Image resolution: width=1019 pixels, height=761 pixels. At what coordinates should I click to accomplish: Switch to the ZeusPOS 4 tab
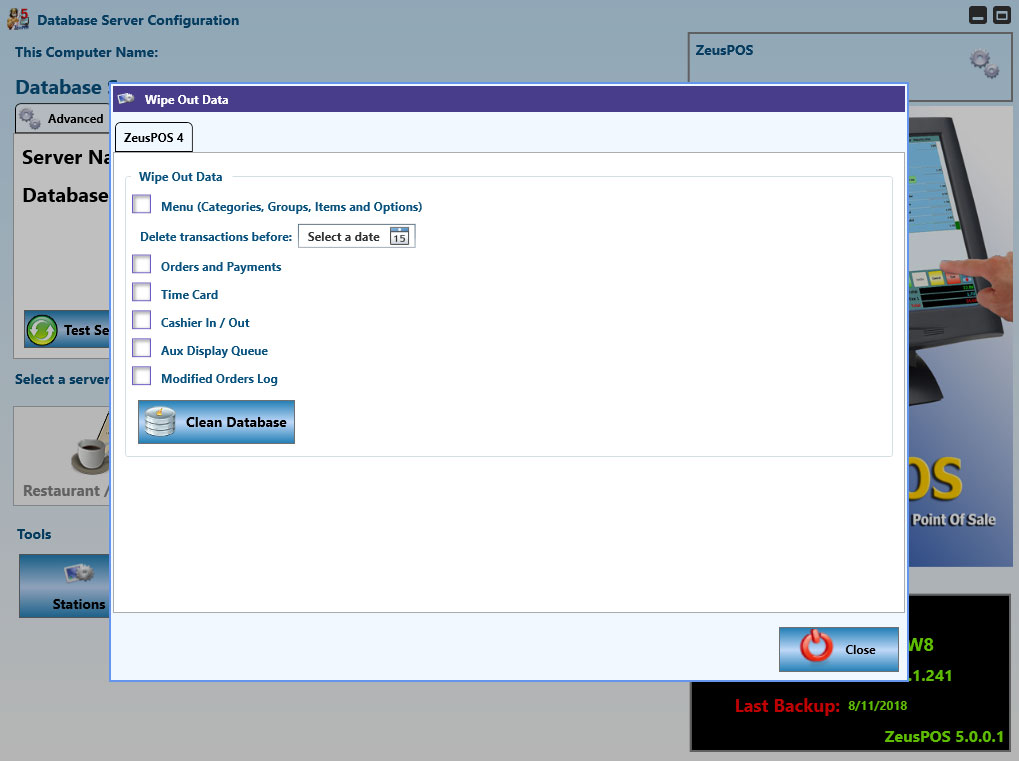click(x=153, y=137)
